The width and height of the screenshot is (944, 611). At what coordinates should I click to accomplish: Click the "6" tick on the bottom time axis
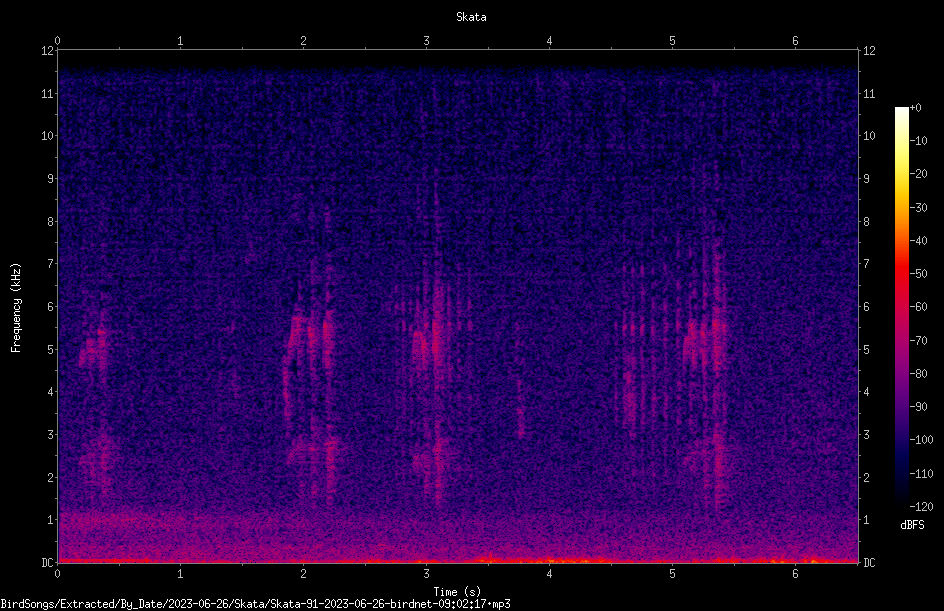pyautogui.click(x=795, y=574)
